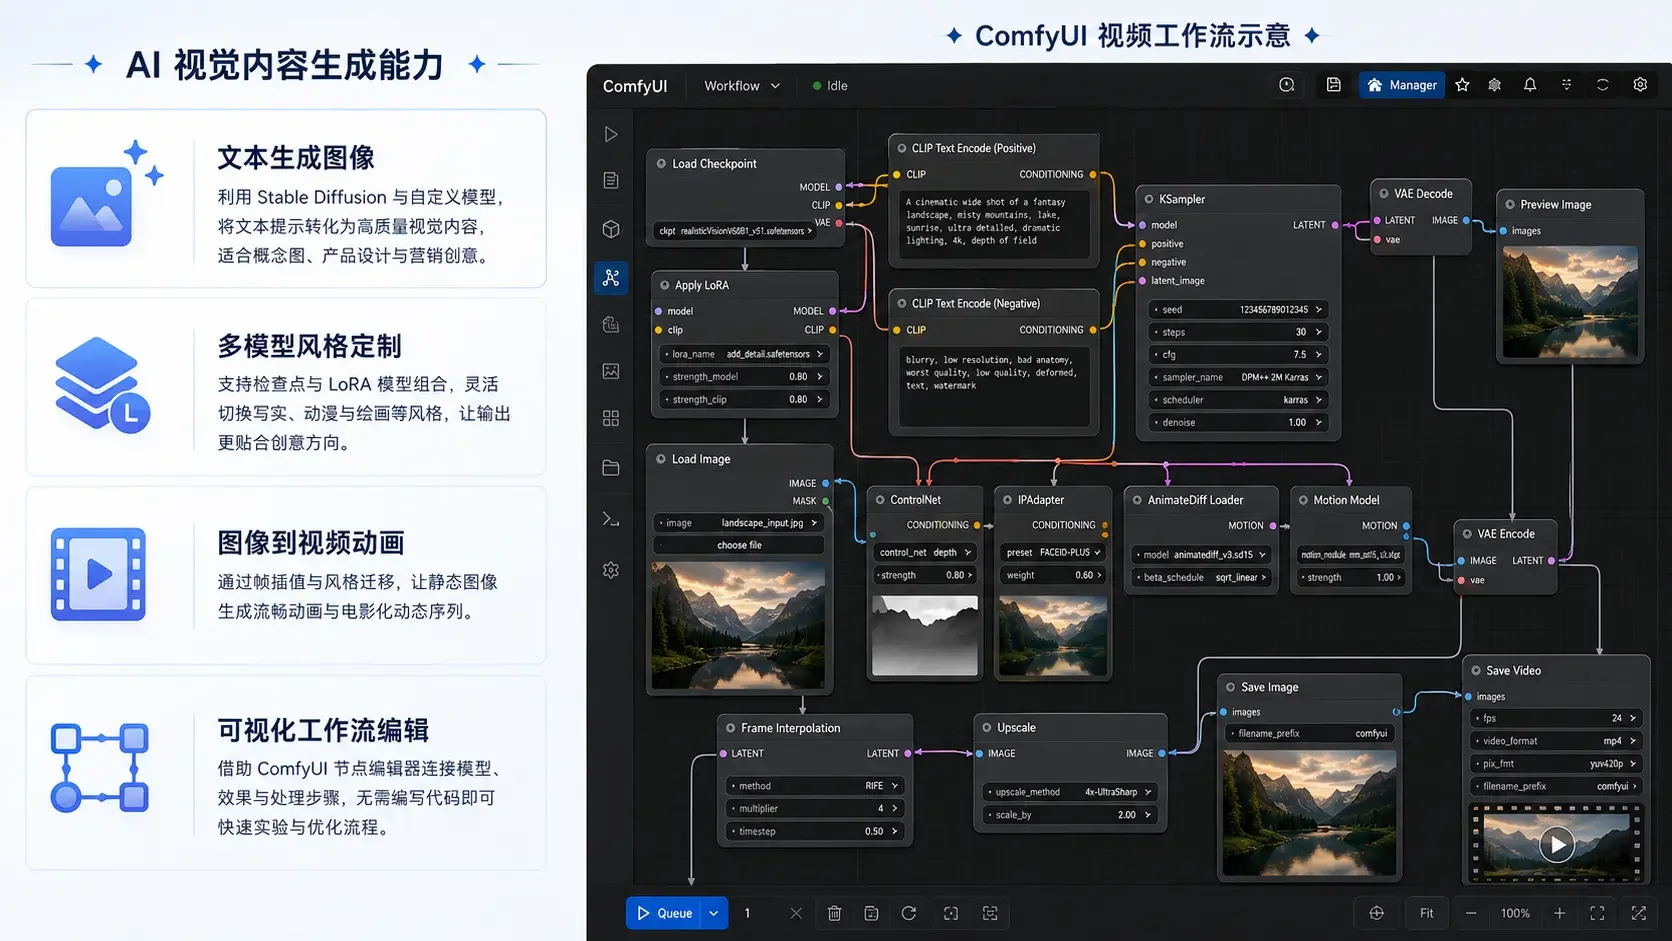Click the trash icon in bottom bar
This screenshot has width=1672, height=941.
pyautogui.click(x=834, y=913)
